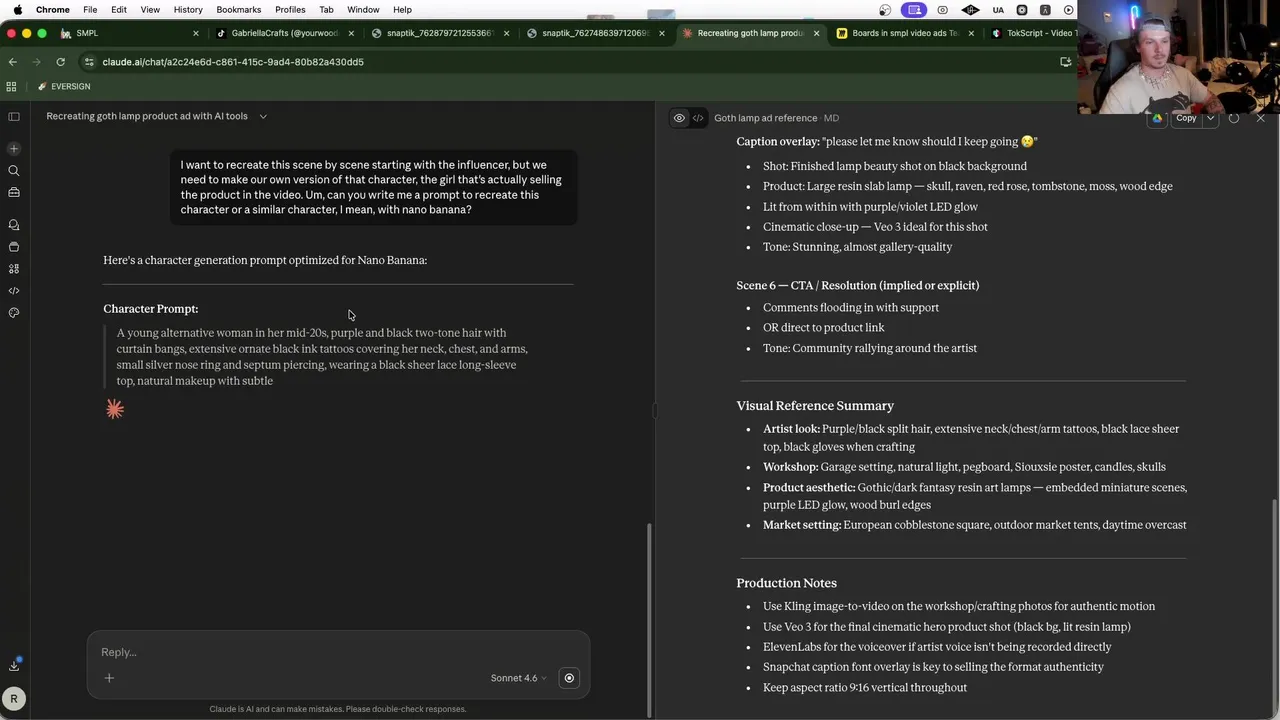The height and width of the screenshot is (720, 1280).
Task: Open the briefcase icon in sidebar
Action: pos(14,192)
